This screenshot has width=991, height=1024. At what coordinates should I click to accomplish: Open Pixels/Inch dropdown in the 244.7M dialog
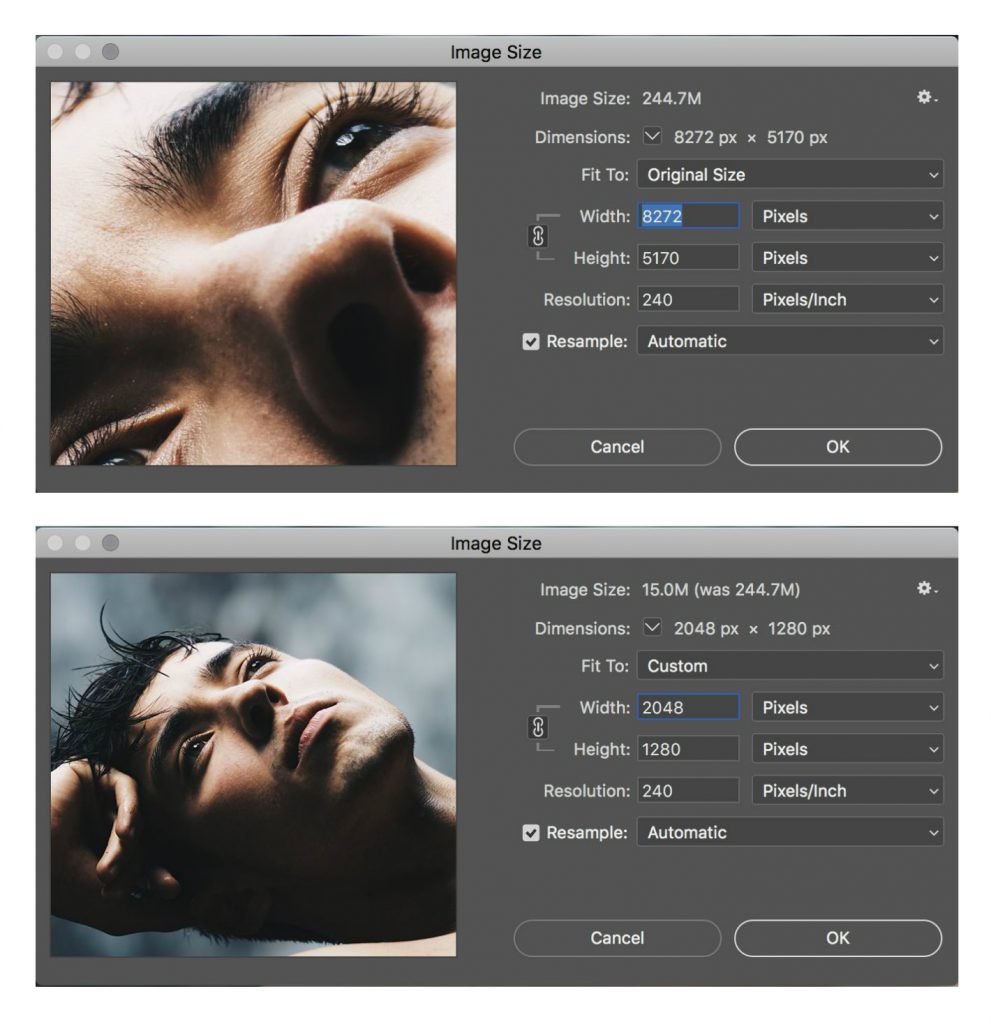(847, 300)
